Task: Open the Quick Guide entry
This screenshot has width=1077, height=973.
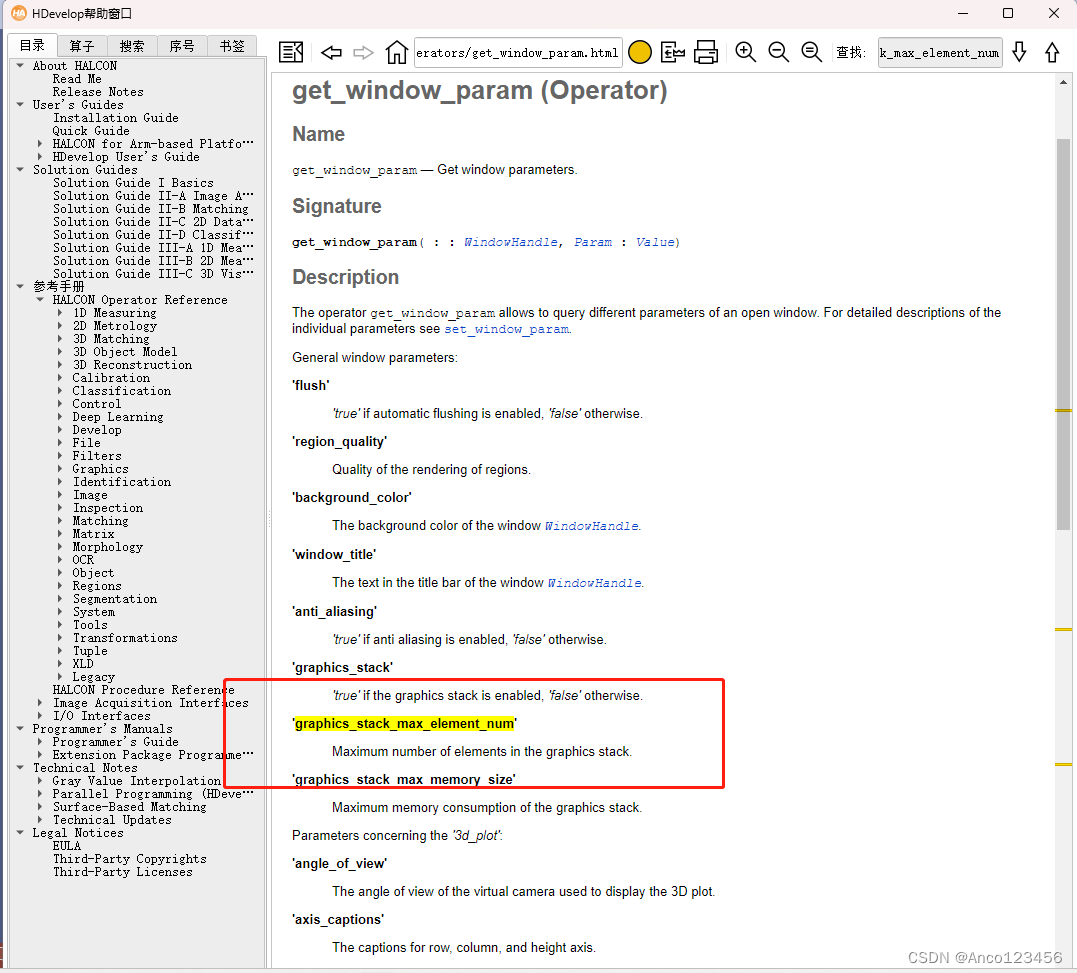Action: [91, 131]
